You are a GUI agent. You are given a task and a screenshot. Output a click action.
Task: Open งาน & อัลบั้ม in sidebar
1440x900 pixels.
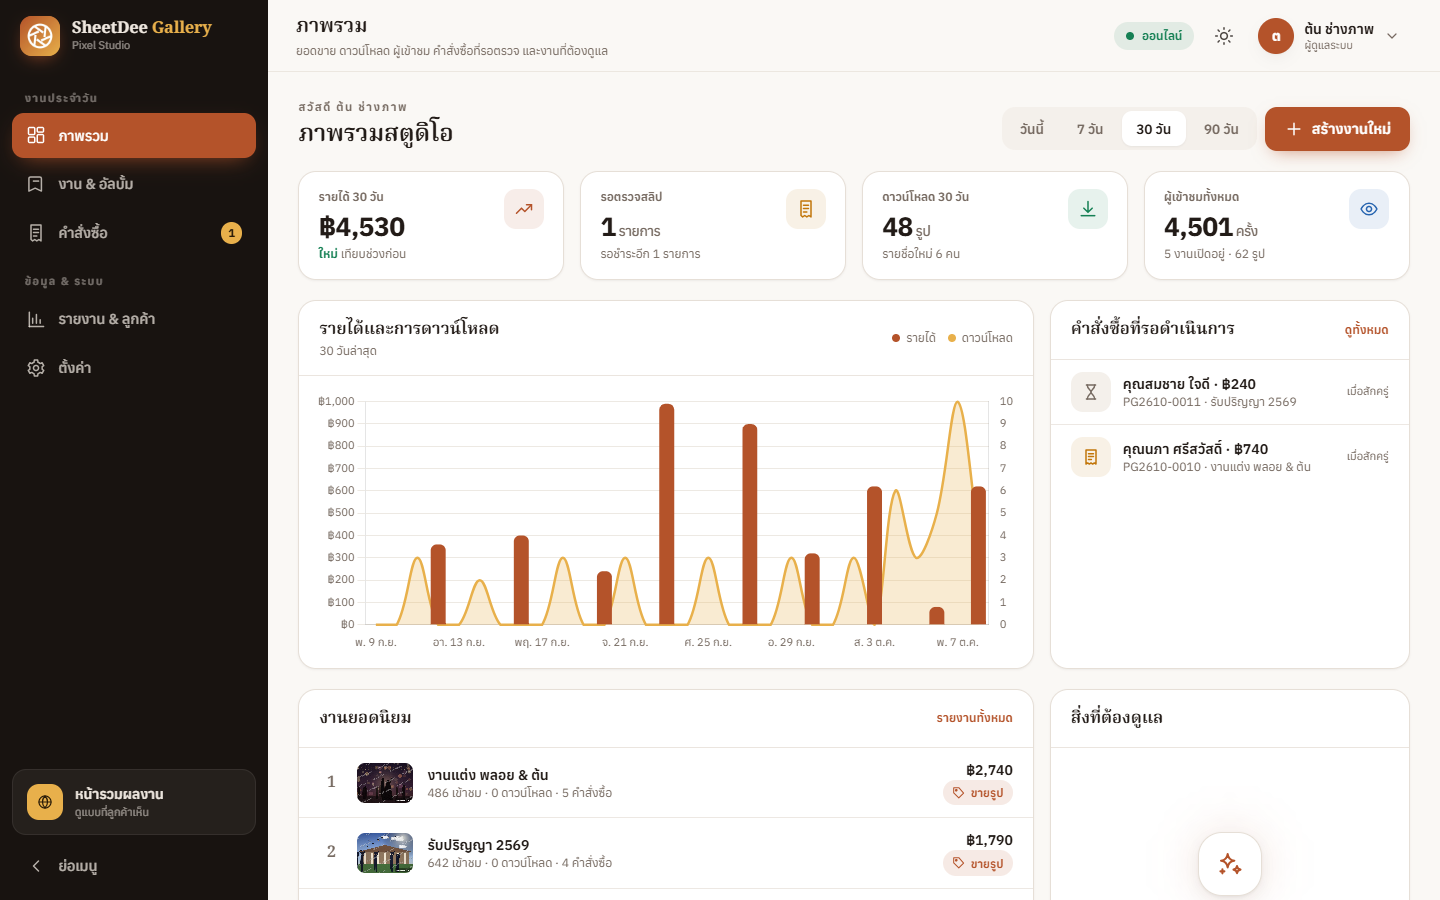[134, 184]
